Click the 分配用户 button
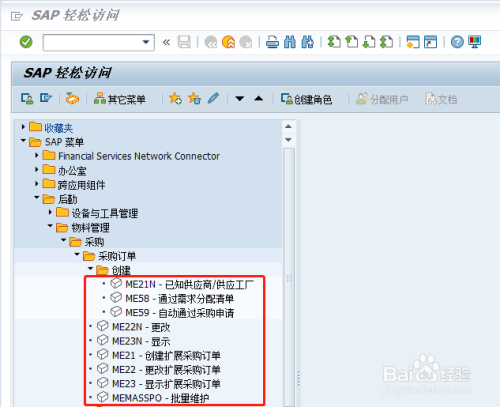This screenshot has width=500, height=407. pos(382,99)
